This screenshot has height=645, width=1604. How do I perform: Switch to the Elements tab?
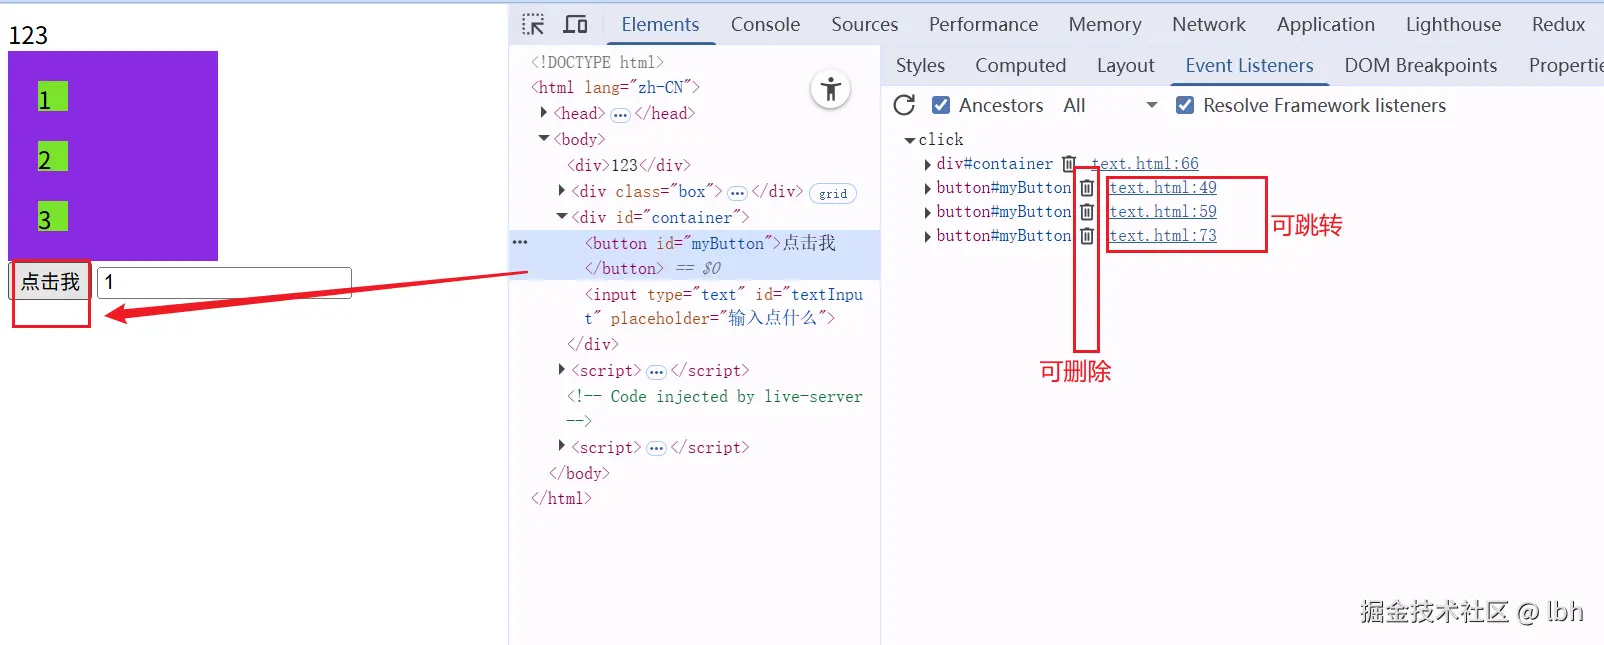660,24
